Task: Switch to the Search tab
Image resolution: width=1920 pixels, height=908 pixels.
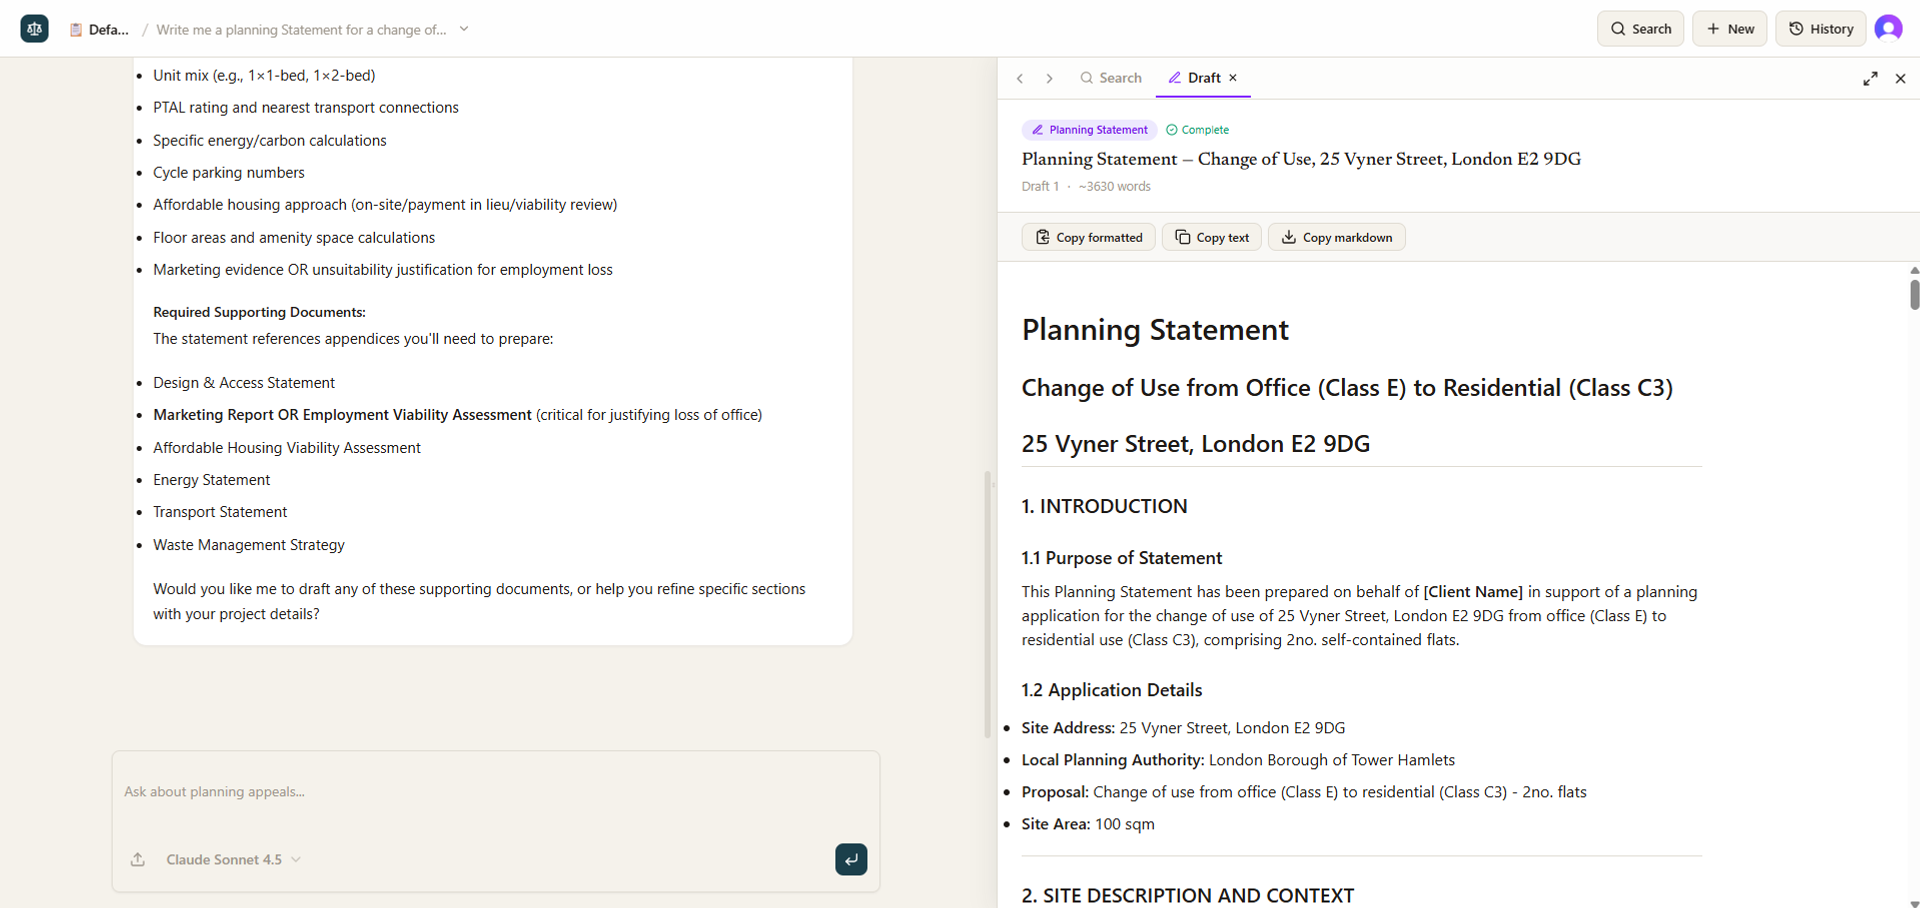Action: (x=1110, y=78)
